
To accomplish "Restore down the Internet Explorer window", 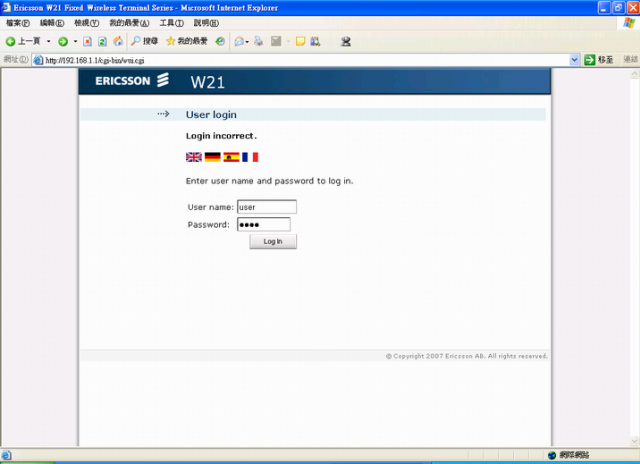I will pos(619,7).
